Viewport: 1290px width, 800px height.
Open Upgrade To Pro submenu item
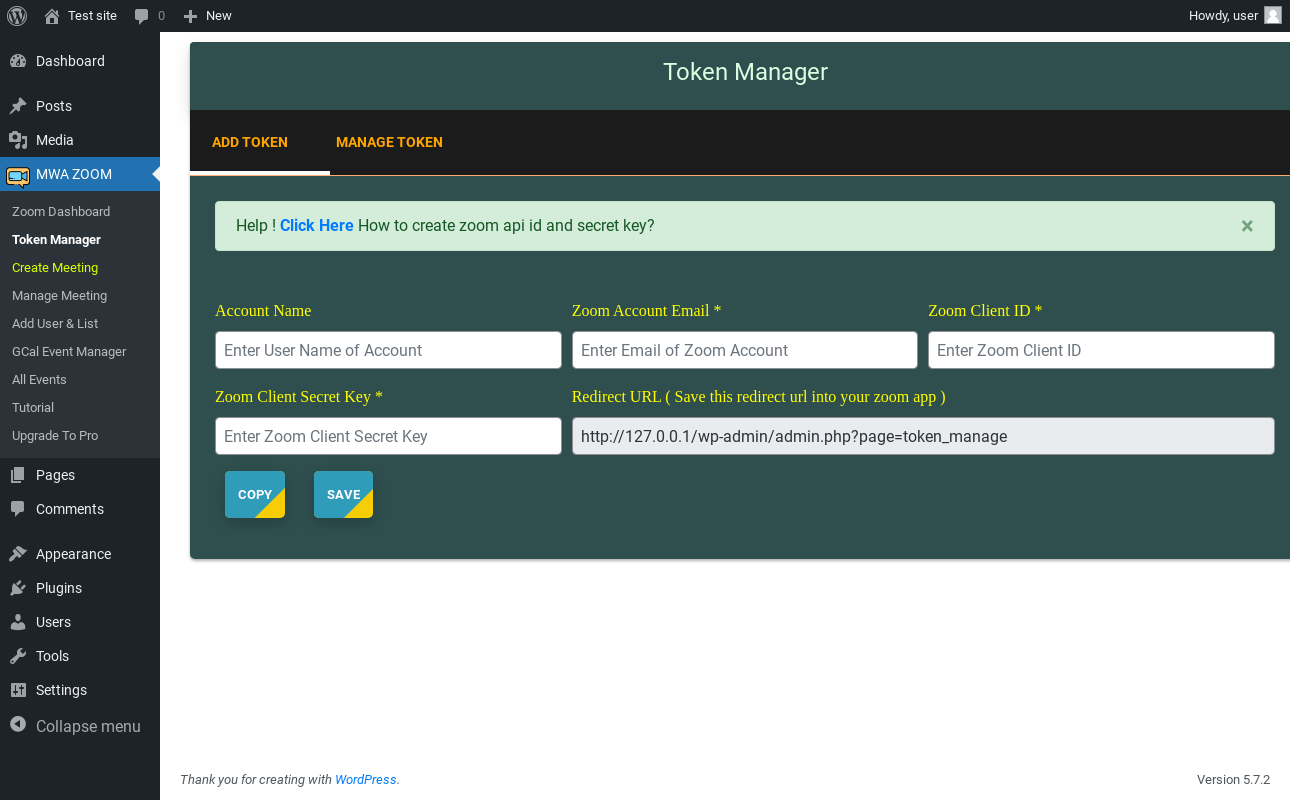[x=55, y=436]
